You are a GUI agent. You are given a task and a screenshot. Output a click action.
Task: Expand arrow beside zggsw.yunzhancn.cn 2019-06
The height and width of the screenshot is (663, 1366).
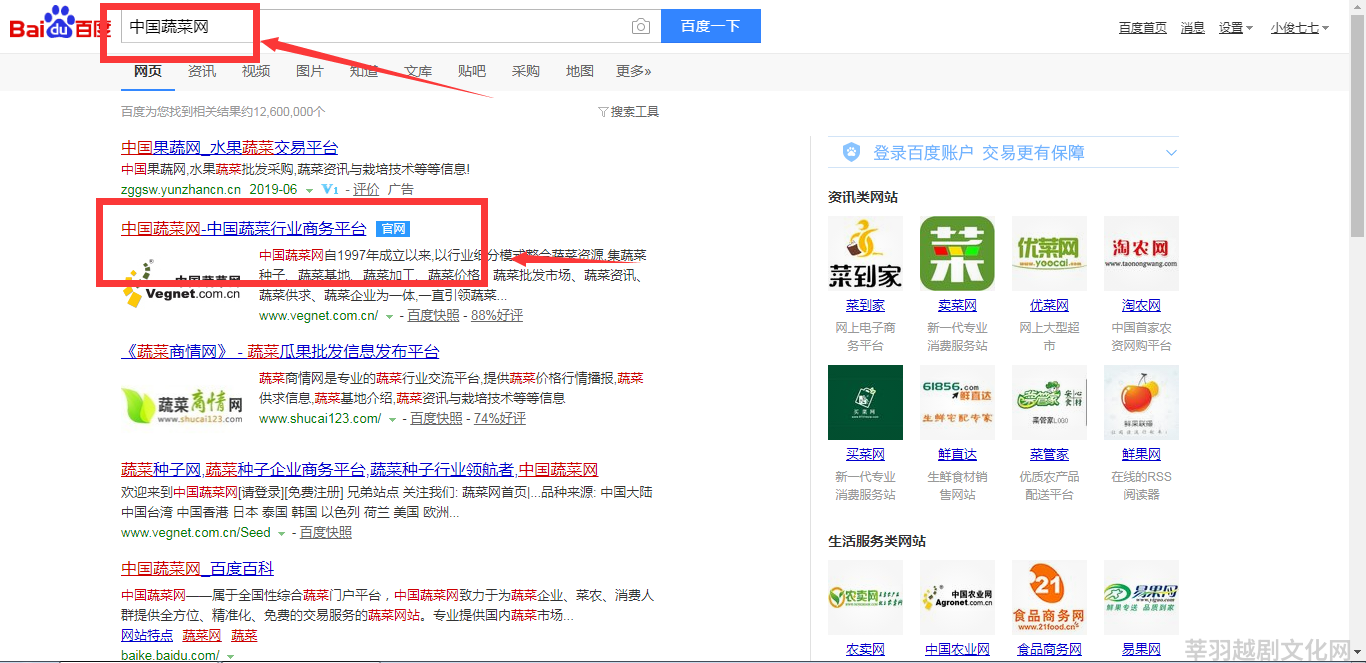point(309,190)
